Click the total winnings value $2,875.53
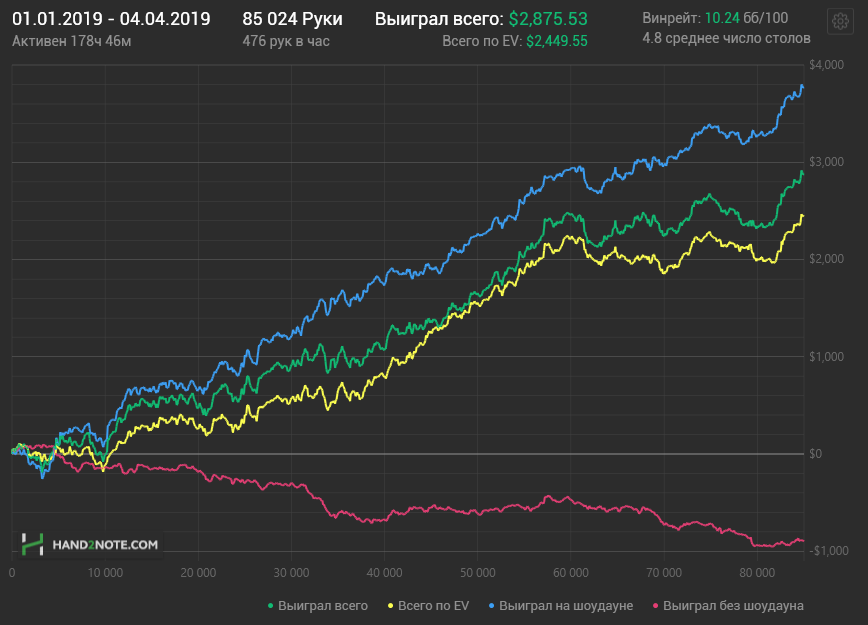The height and width of the screenshot is (625, 868). click(548, 19)
